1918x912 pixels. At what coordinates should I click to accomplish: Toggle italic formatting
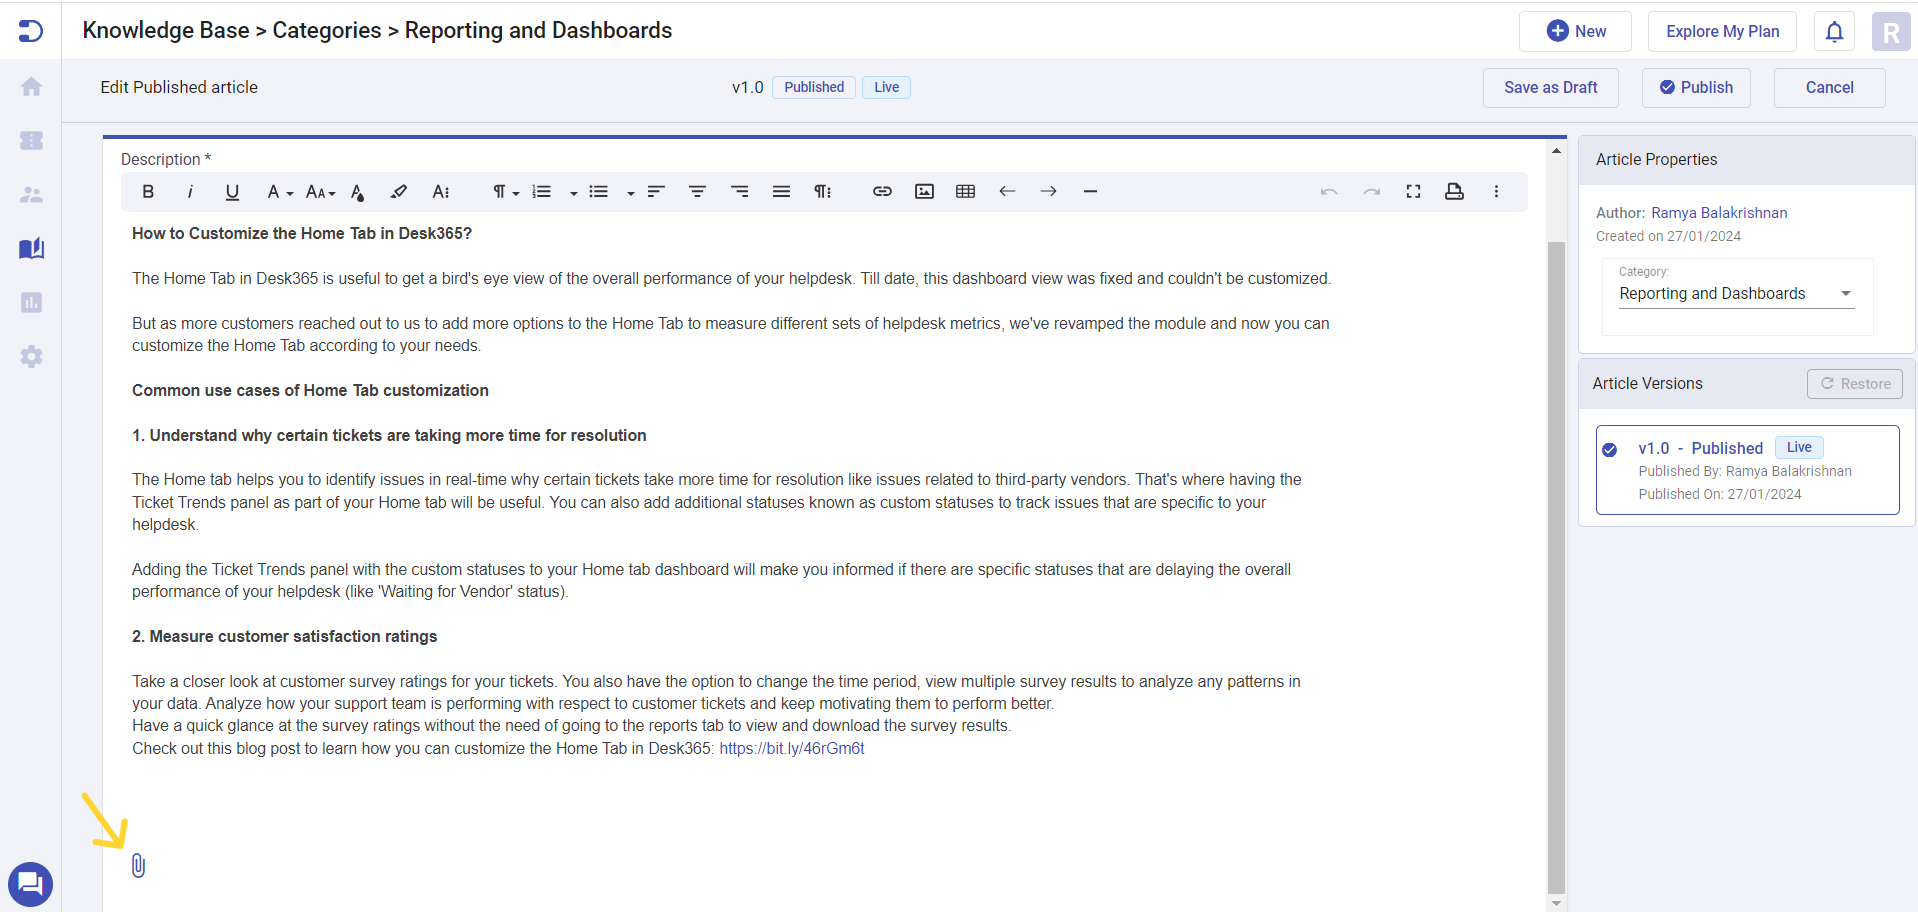[x=190, y=191]
